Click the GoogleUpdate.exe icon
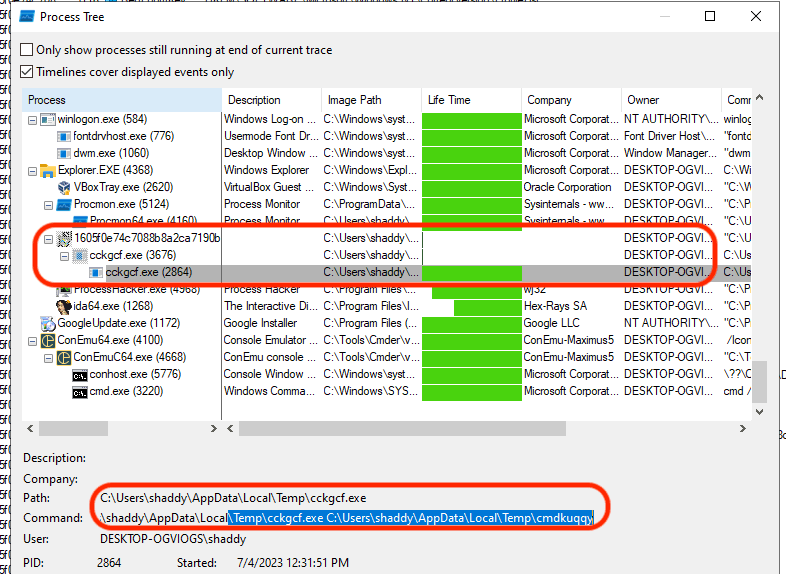Screen dimensions: 786x574 (48, 324)
